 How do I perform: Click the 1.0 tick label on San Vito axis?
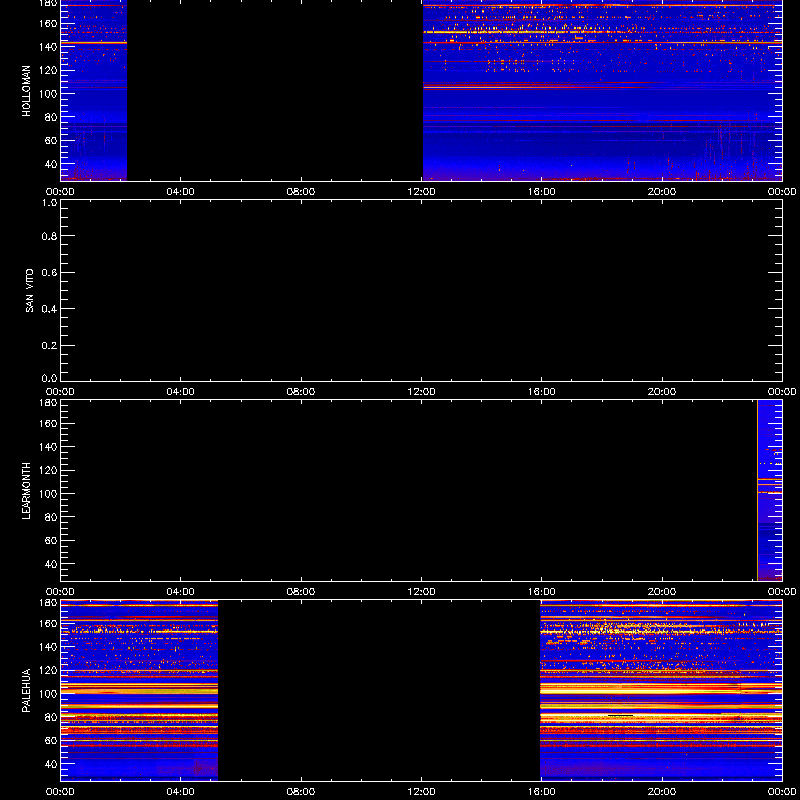point(49,203)
